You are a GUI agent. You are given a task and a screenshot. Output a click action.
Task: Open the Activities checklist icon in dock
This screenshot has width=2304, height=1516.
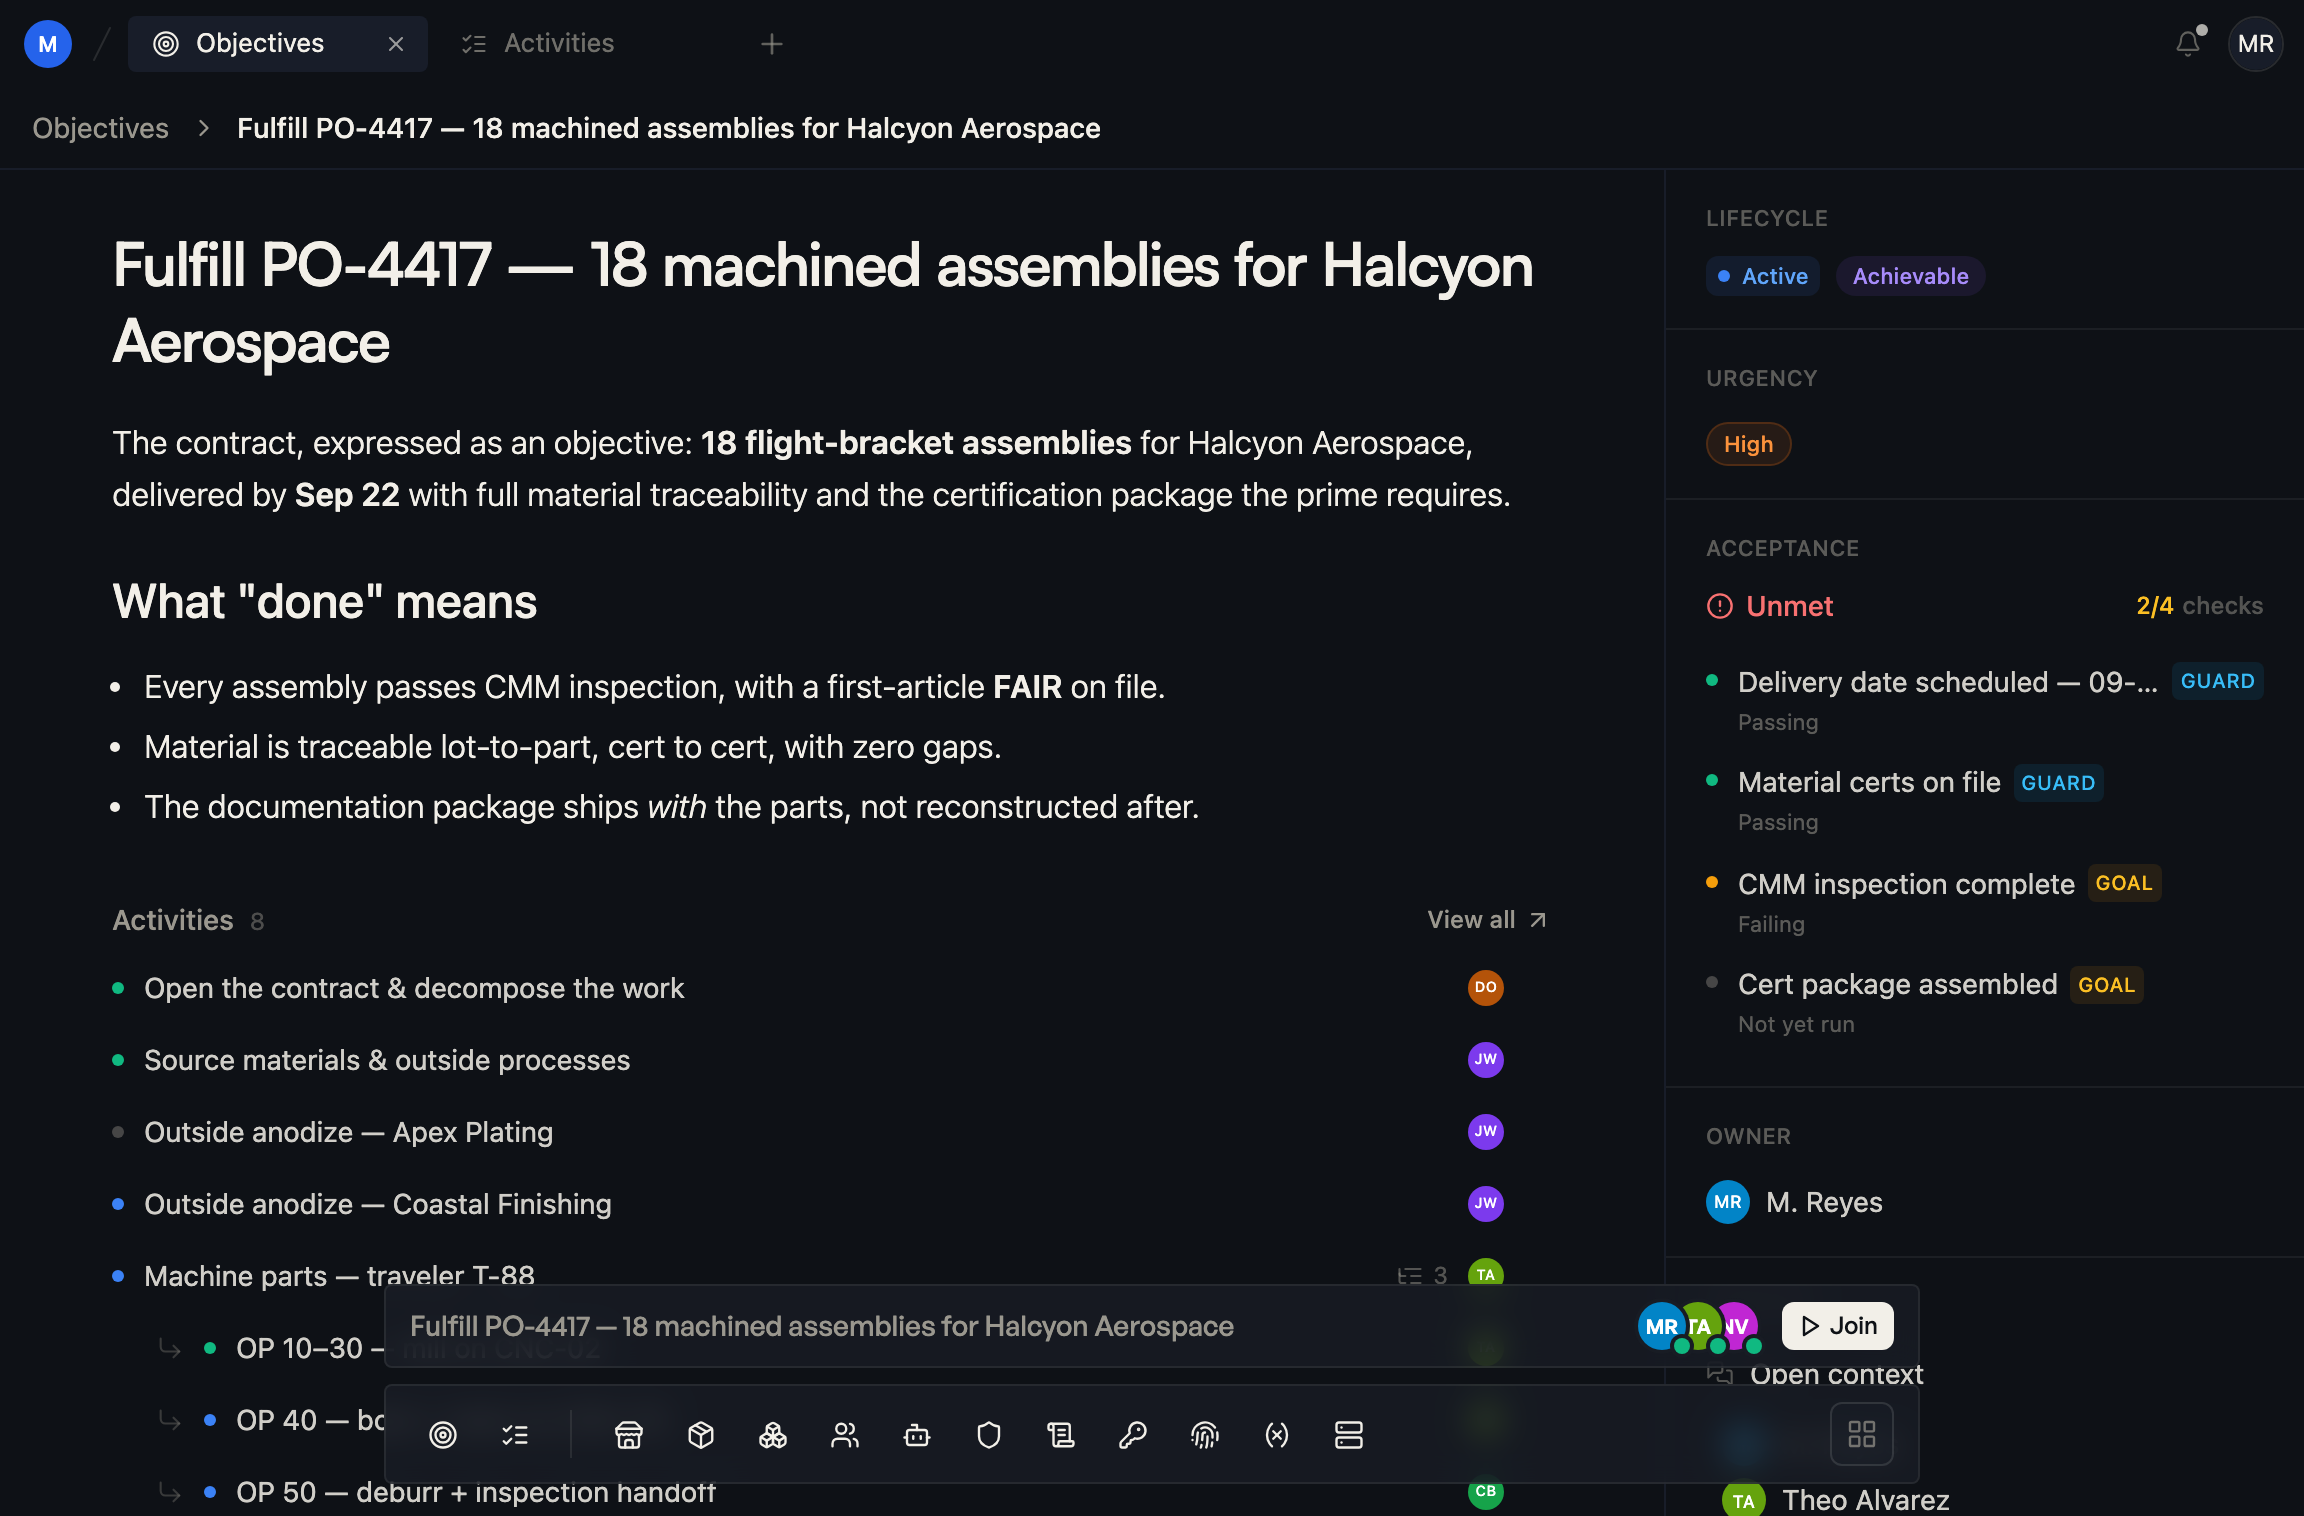(515, 1435)
